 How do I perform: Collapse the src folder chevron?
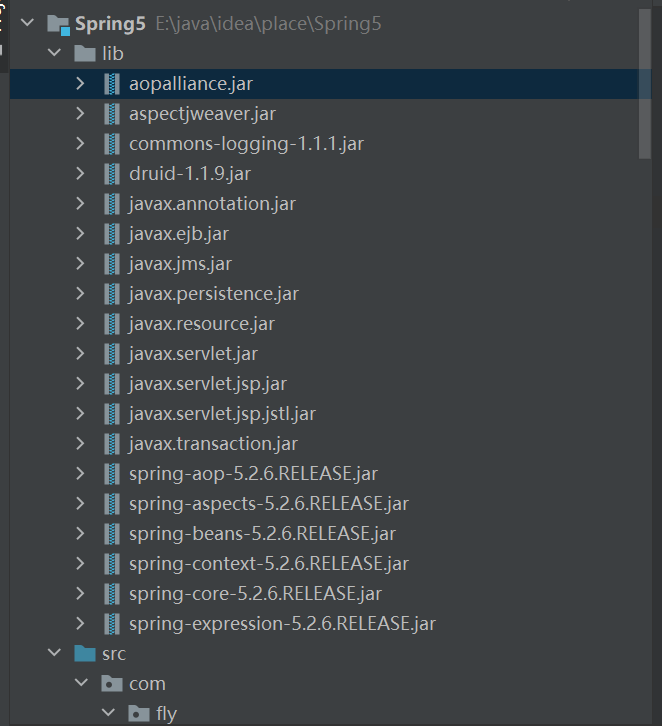click(x=55, y=653)
